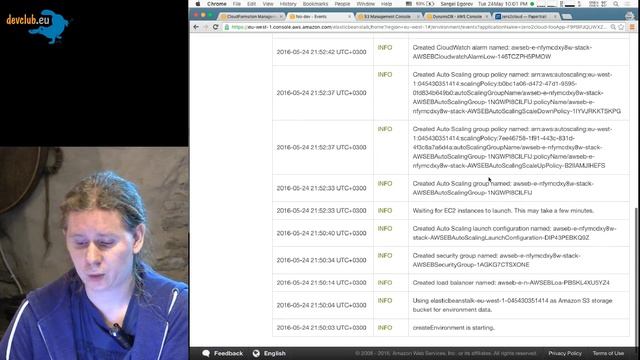The height and width of the screenshot is (360, 640).
Task: Go forward to the next page
Action: click(206, 27)
